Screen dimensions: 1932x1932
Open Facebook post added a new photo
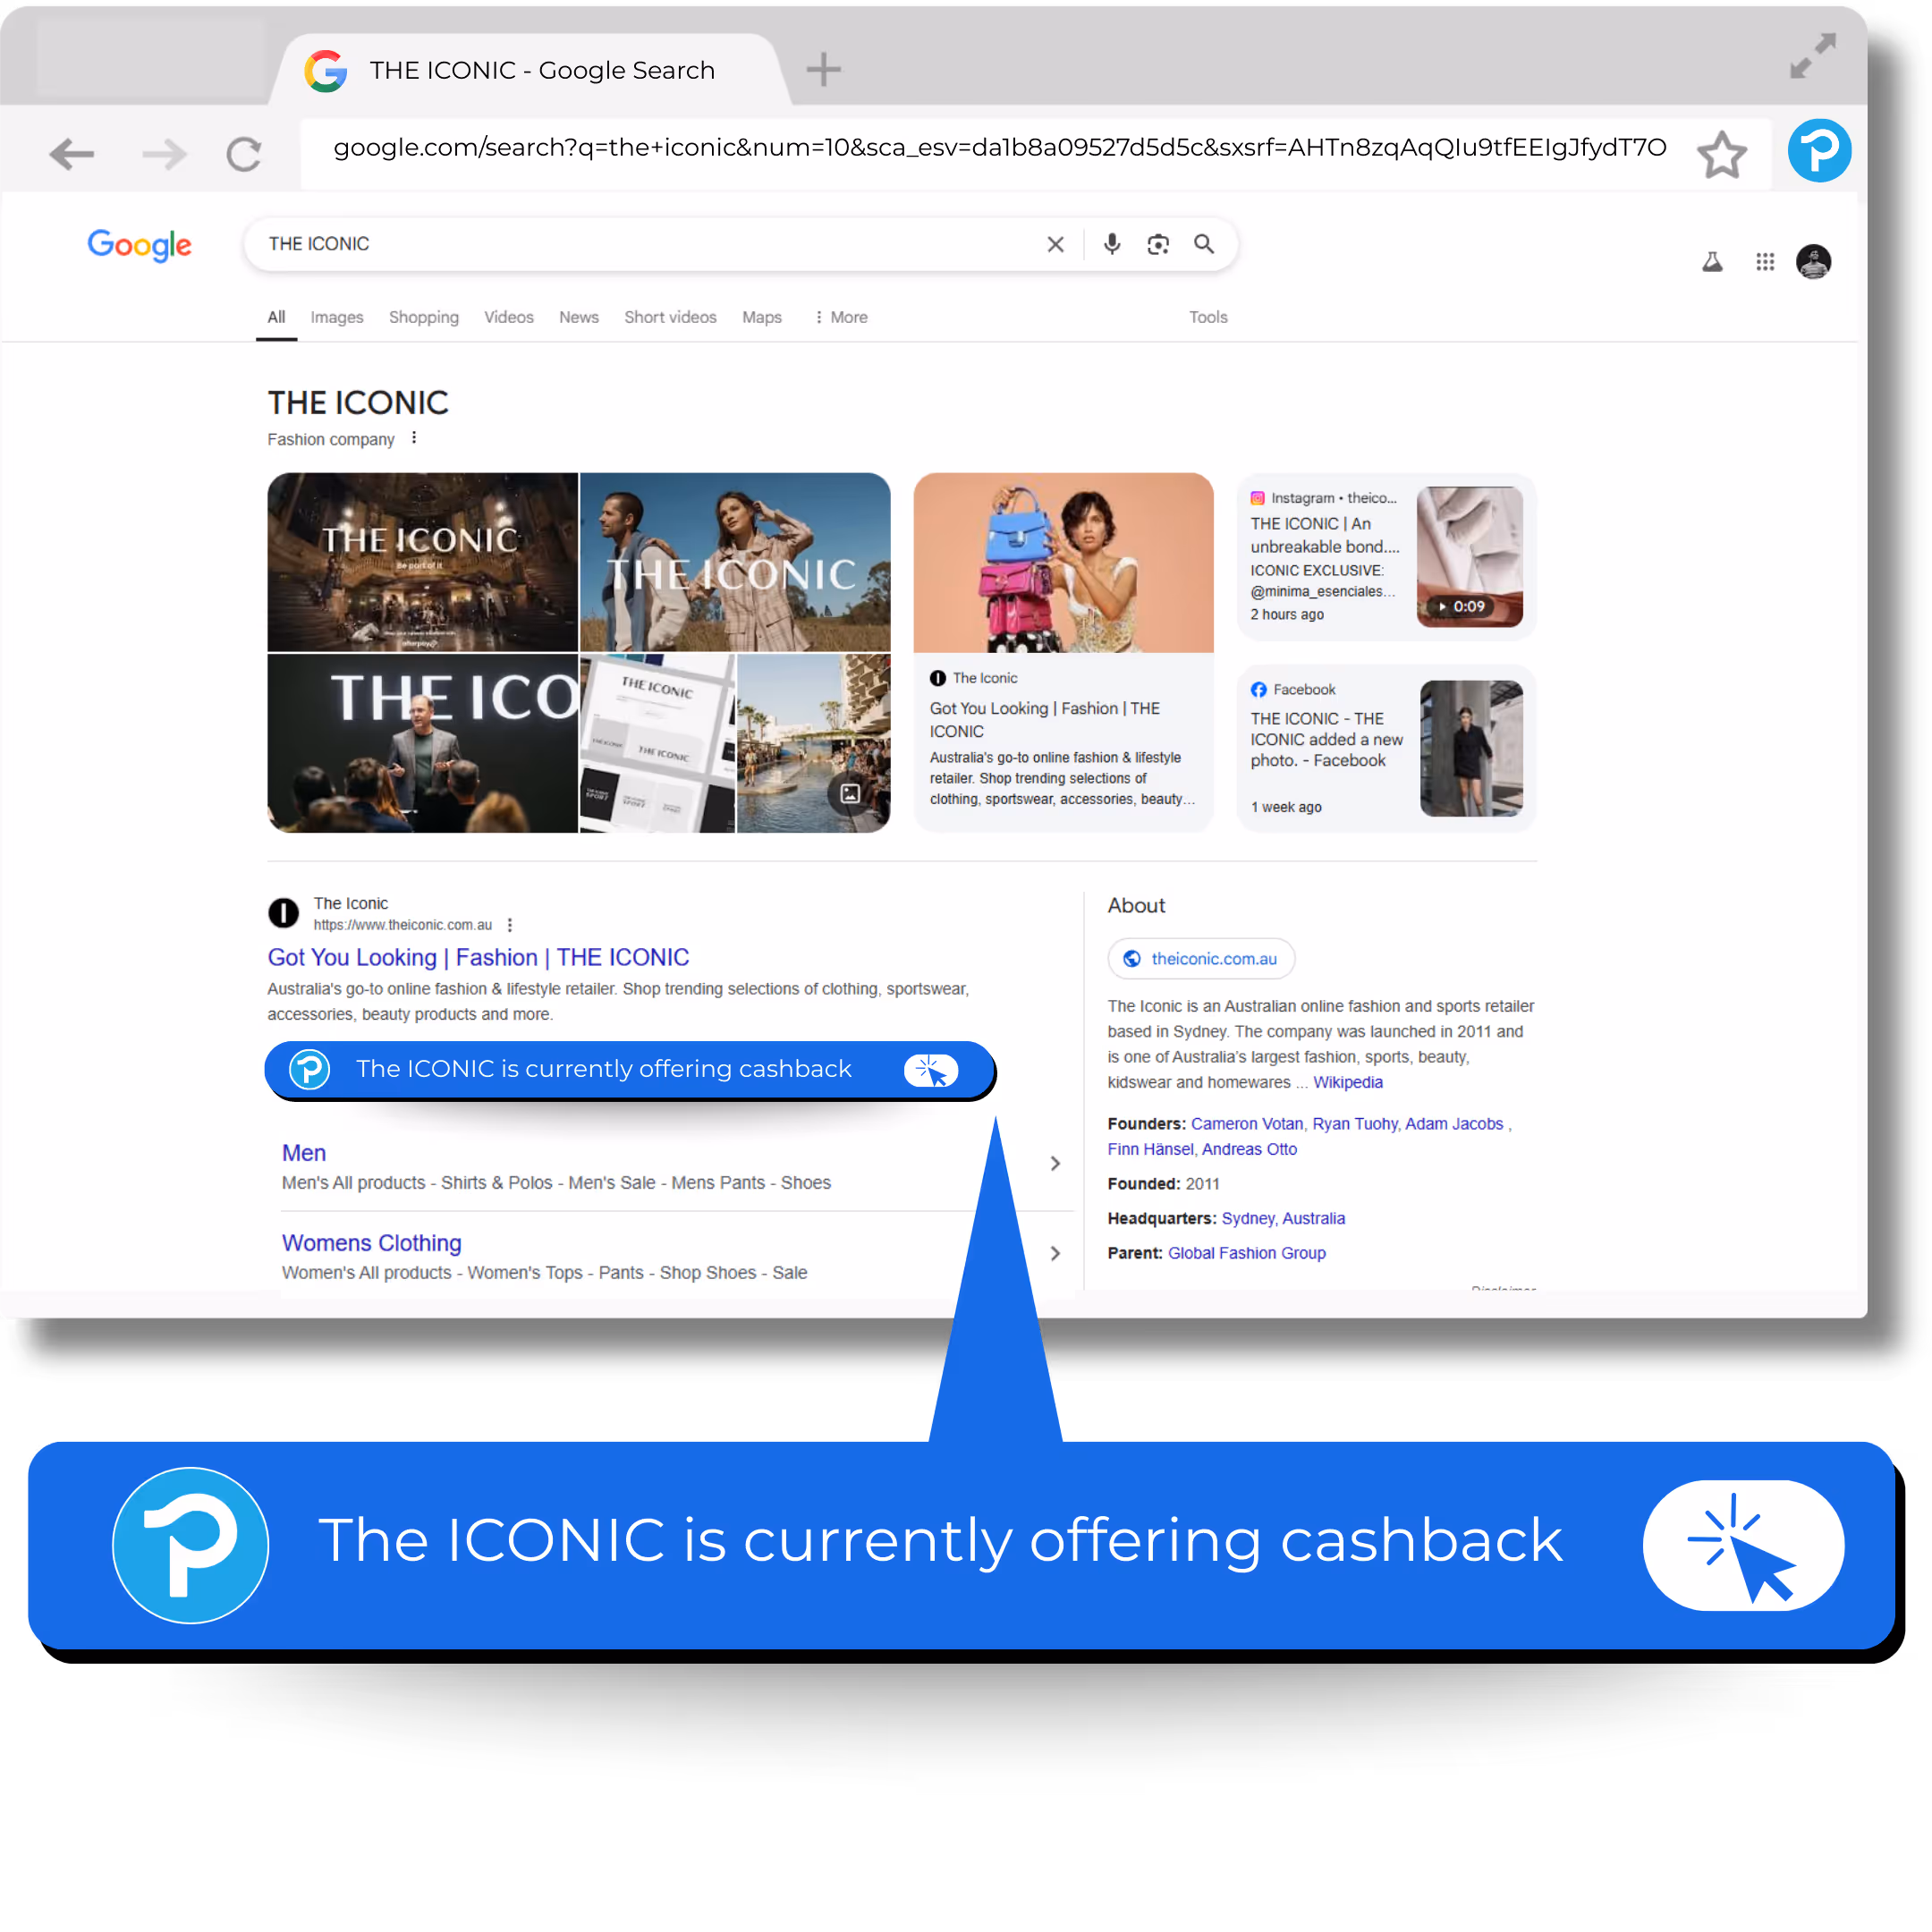click(x=1326, y=739)
